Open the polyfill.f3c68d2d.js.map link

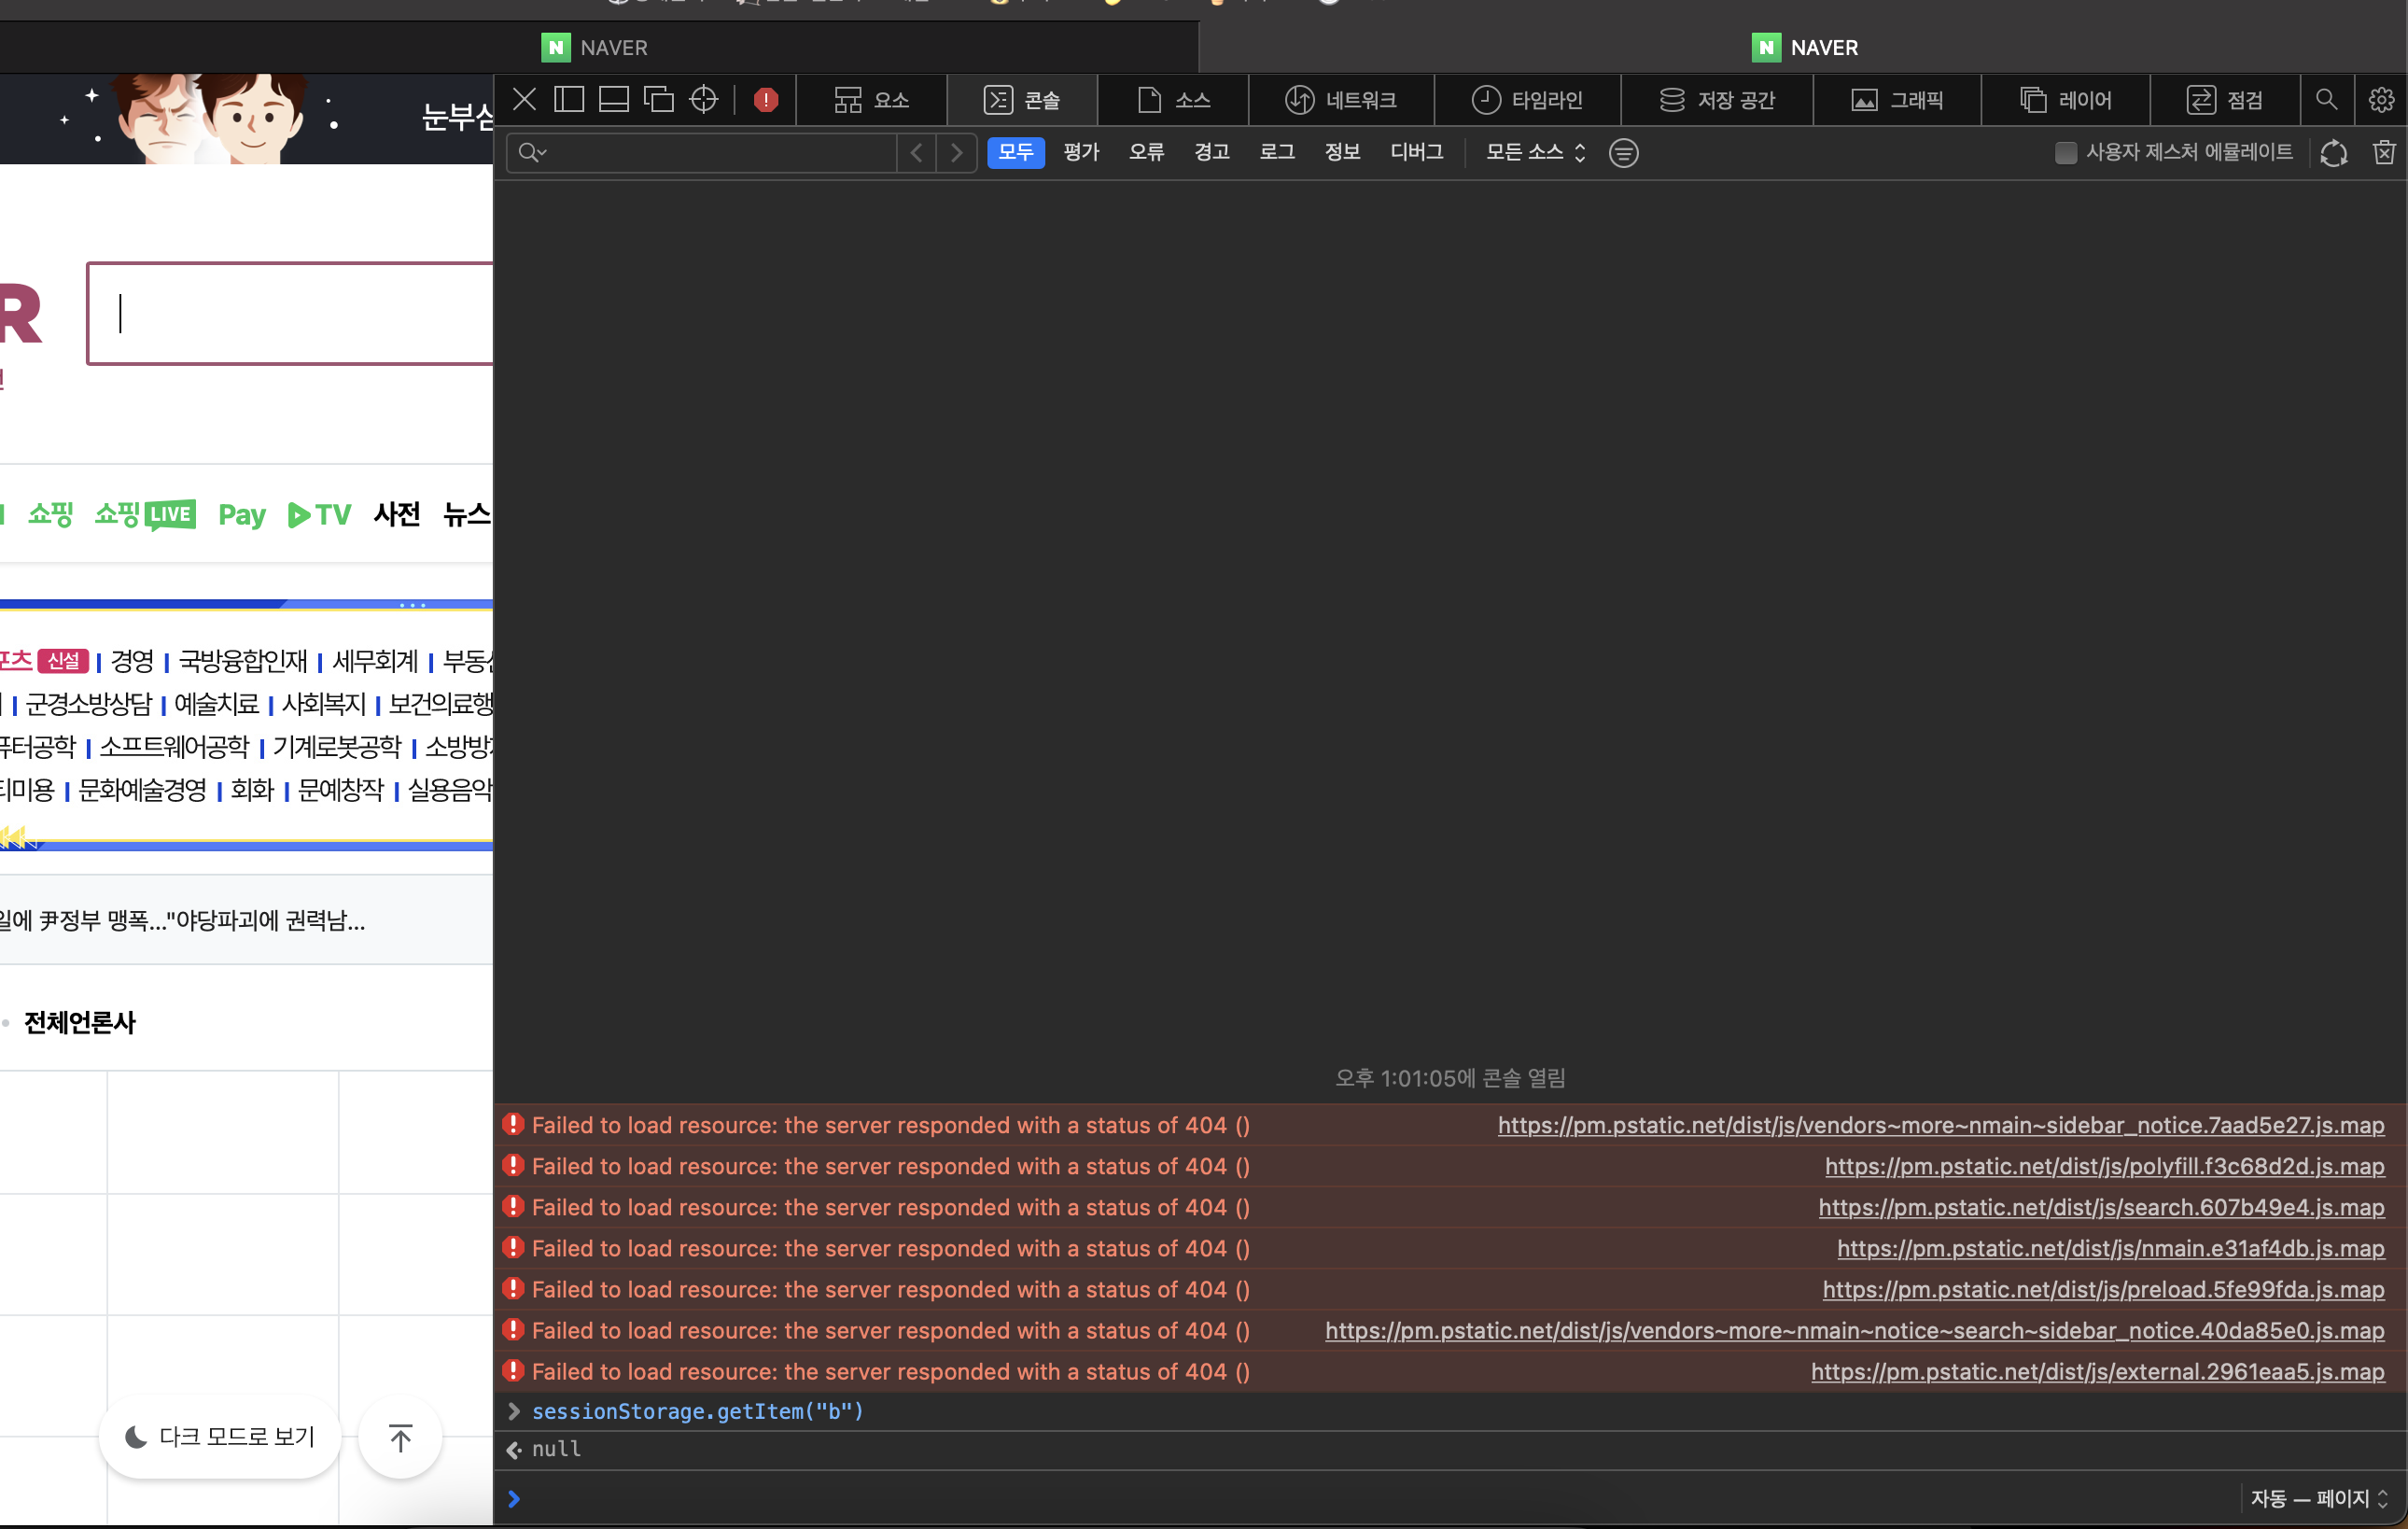coord(2104,1166)
